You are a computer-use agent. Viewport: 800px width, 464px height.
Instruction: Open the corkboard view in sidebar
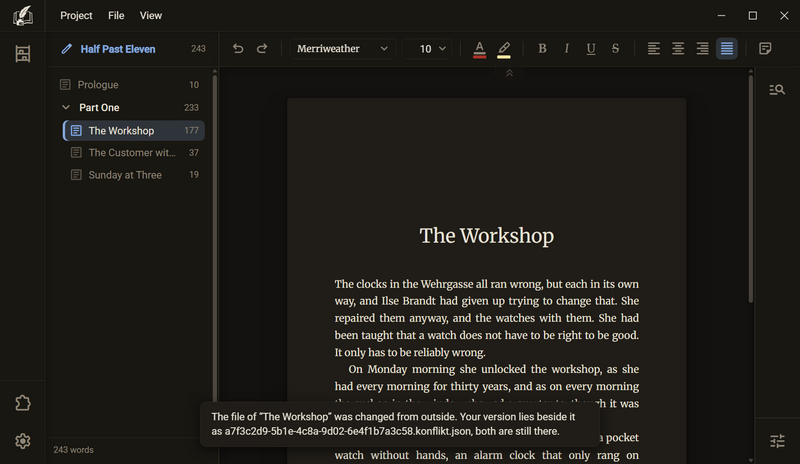(x=22, y=54)
